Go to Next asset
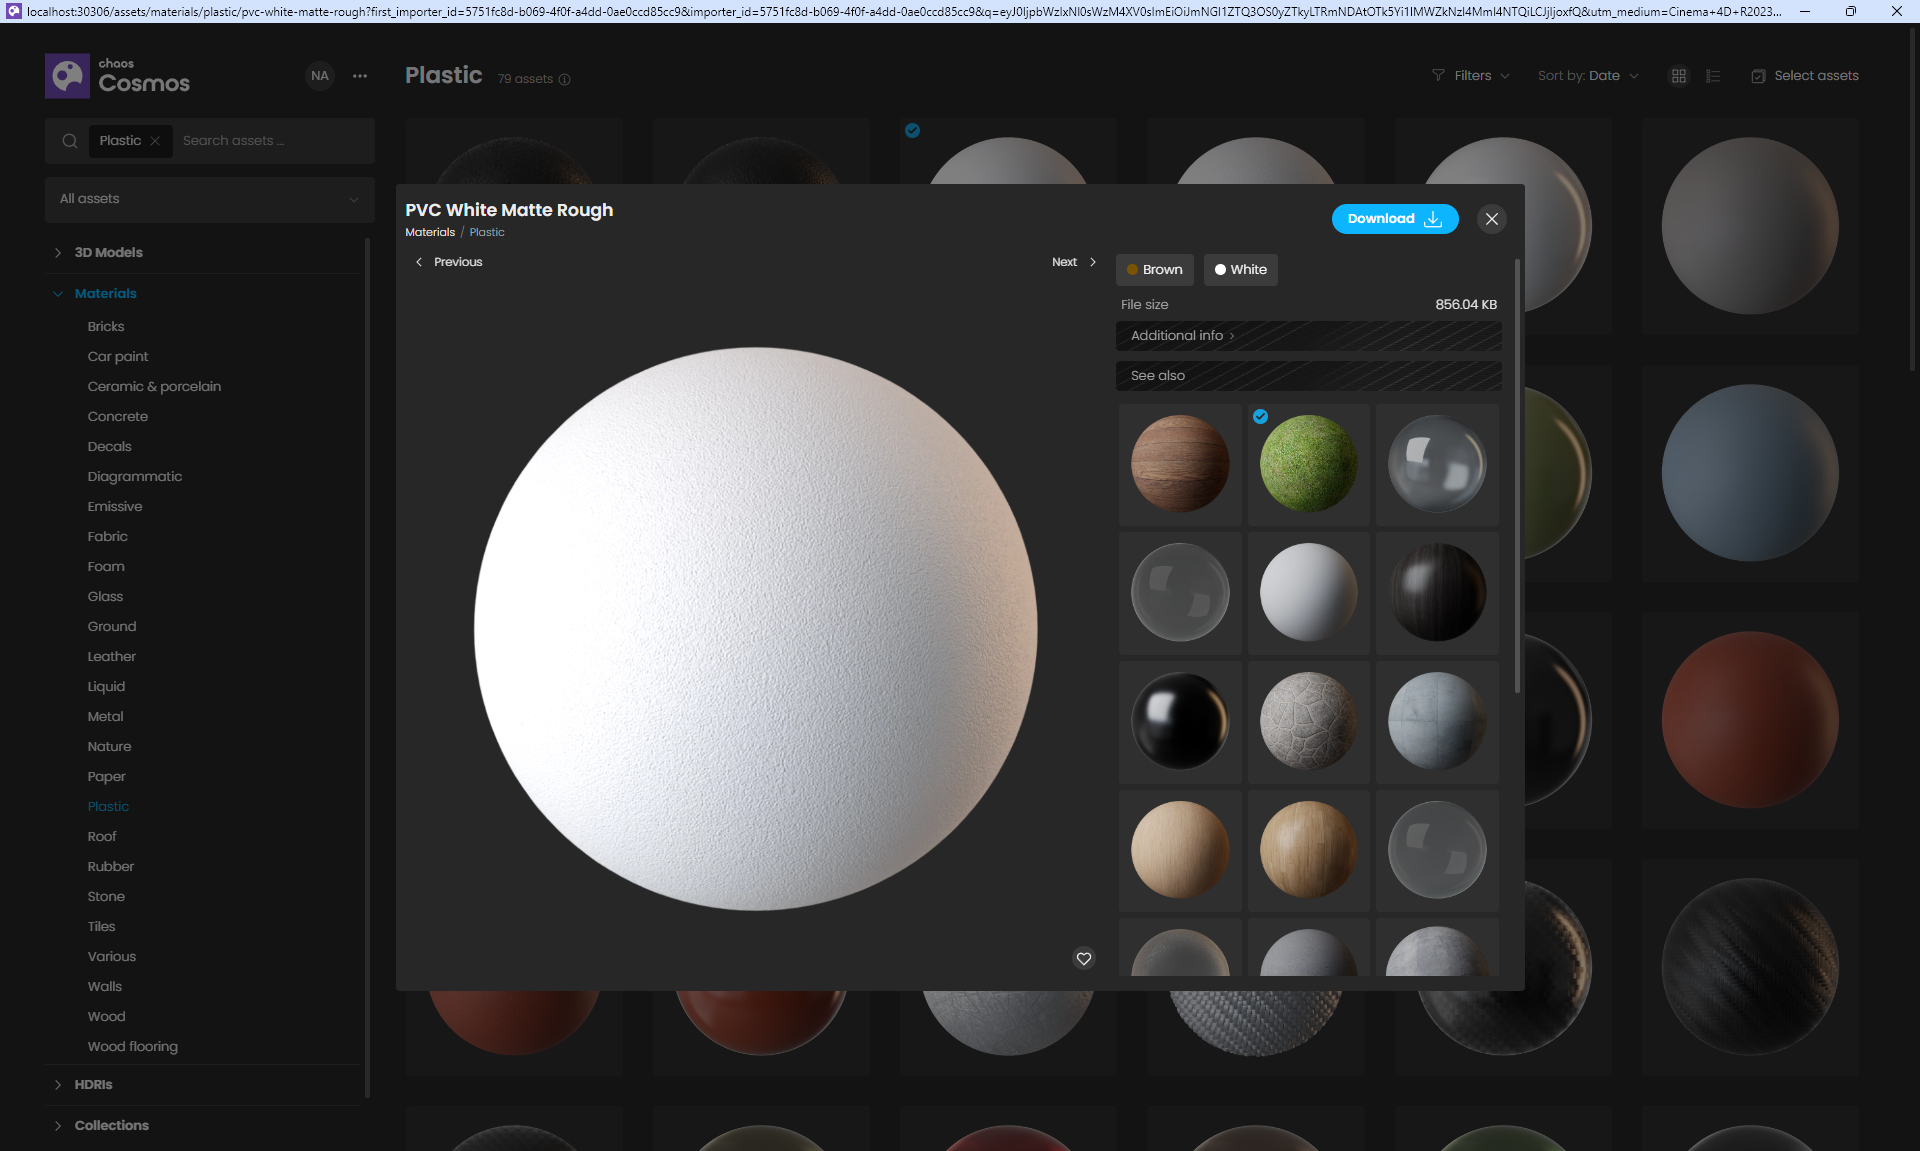Viewport: 1920px width, 1151px height. 1073,262
